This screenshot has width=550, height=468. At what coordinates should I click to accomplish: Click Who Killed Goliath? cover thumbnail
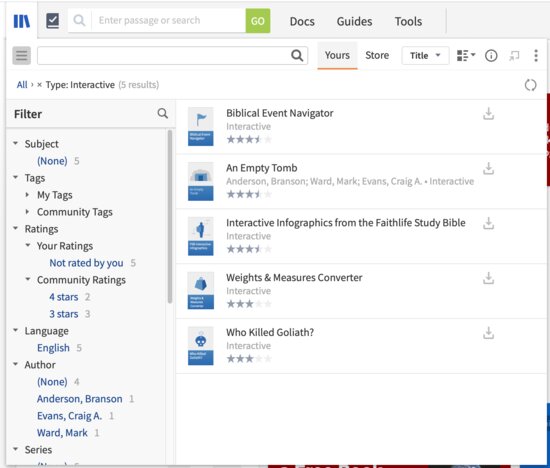point(200,346)
